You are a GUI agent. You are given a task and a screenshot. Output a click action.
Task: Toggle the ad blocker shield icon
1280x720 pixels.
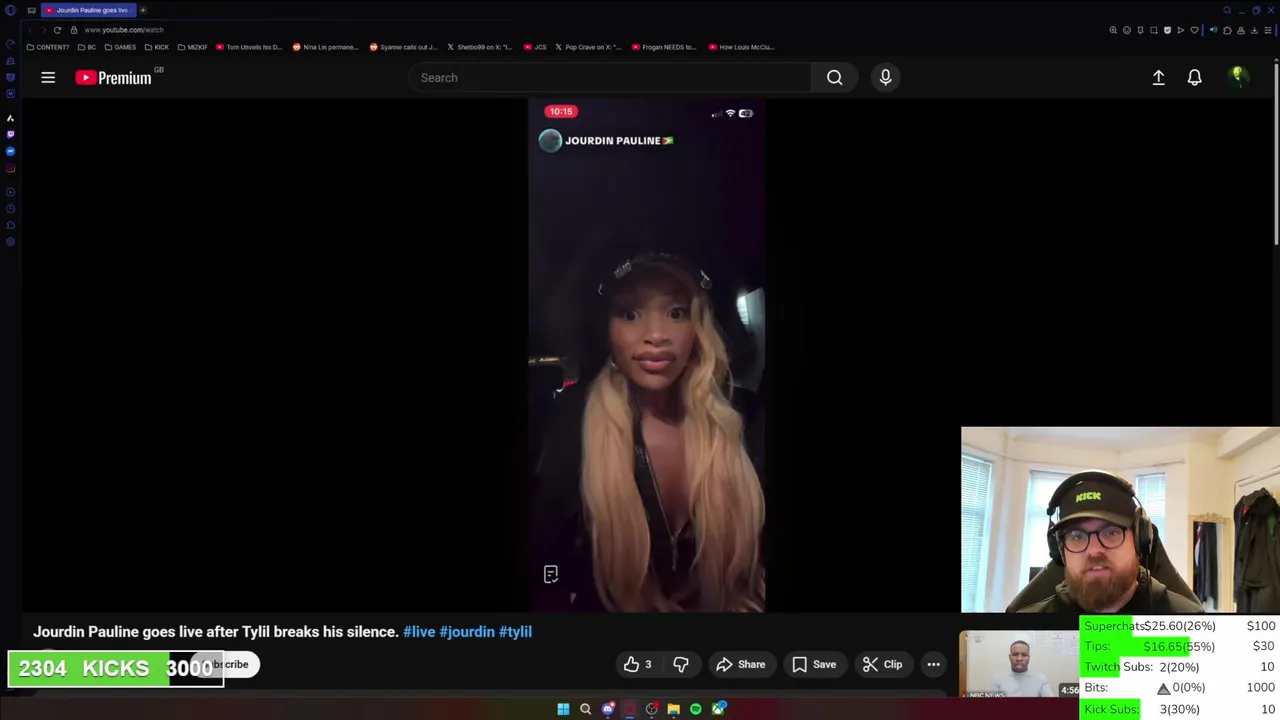pyautogui.click(x=1167, y=30)
